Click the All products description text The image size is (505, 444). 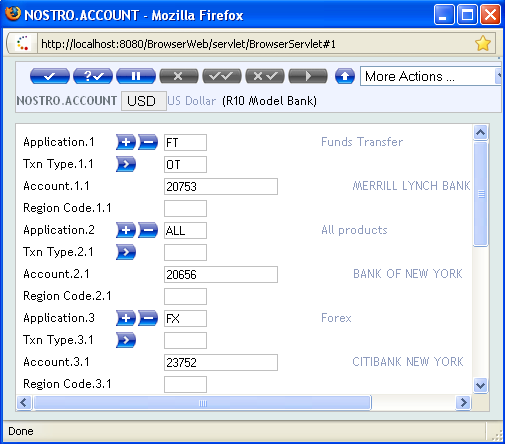(354, 230)
